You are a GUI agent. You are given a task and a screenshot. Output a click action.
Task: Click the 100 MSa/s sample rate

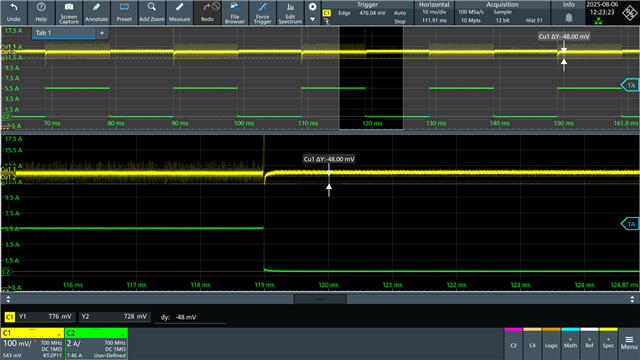tap(471, 12)
